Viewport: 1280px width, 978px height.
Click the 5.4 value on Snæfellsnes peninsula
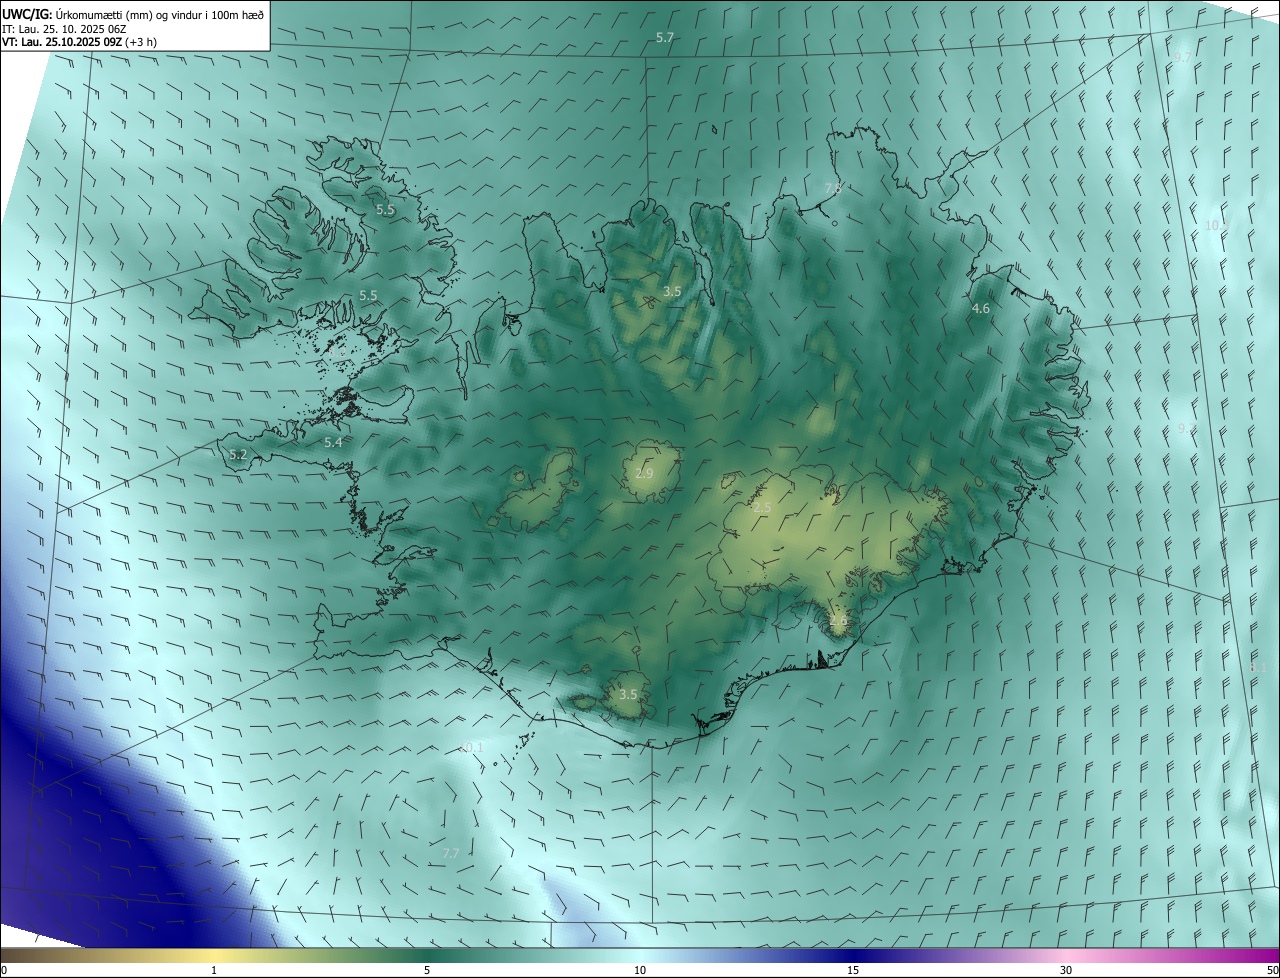(x=333, y=442)
